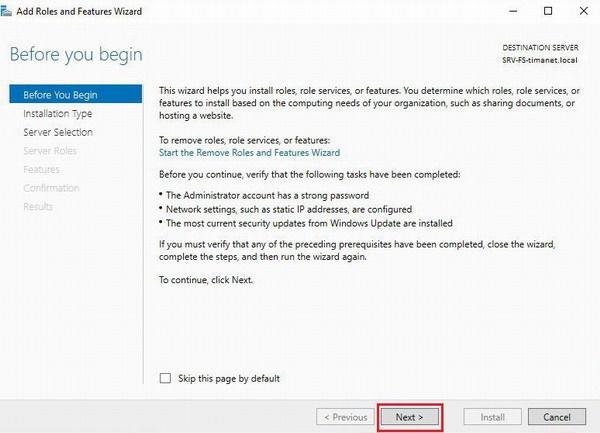Click the Administrator account strong password line
The height and width of the screenshot is (433, 600).
(267, 195)
